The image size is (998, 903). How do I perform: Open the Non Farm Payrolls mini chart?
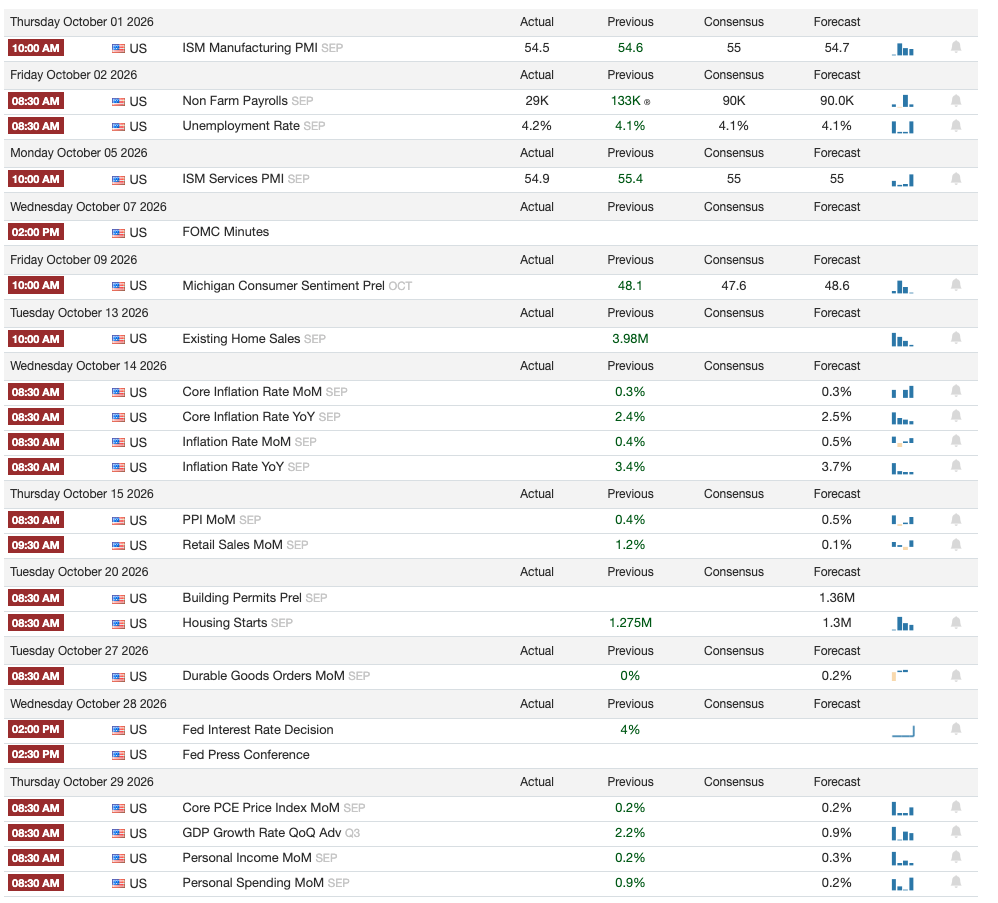point(903,101)
